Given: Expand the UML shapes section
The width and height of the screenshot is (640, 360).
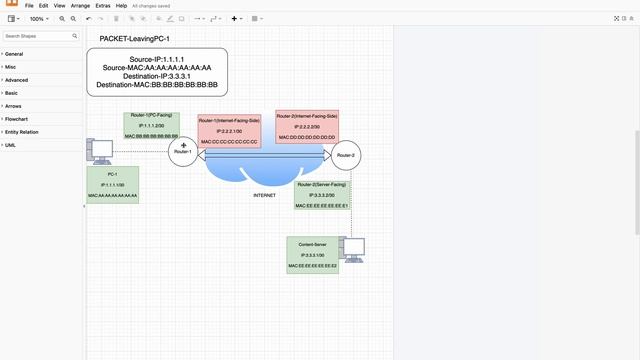Looking at the screenshot, I should 41,145.
